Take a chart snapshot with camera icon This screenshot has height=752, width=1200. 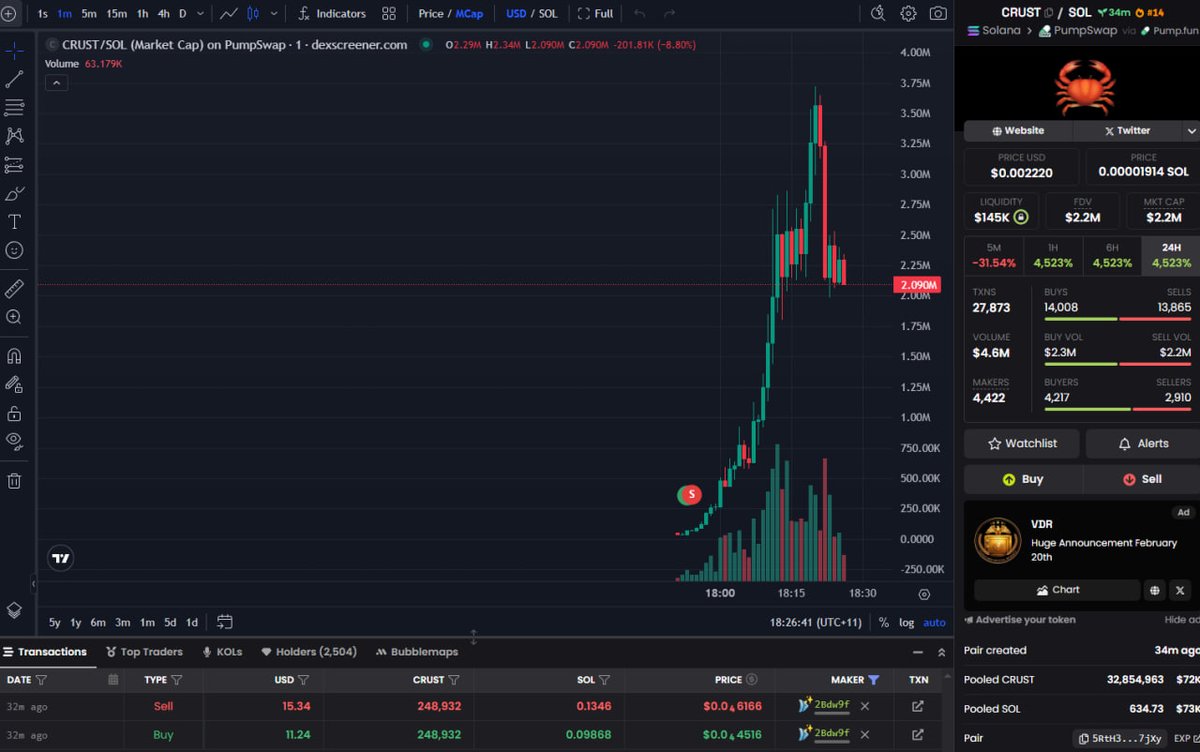(x=938, y=14)
